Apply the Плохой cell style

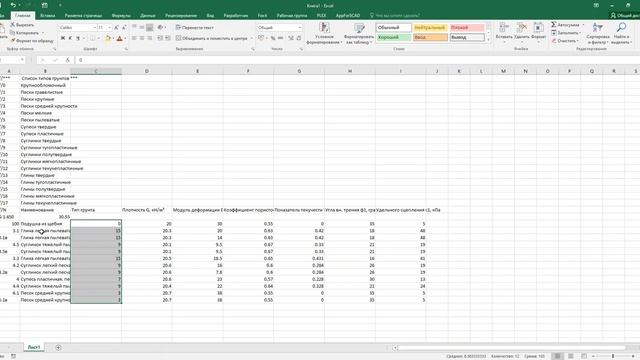pos(467,27)
